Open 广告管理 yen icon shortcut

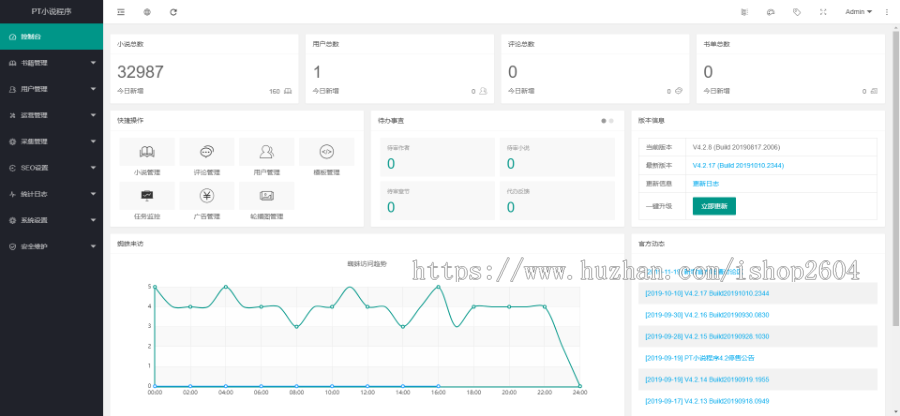207,196
